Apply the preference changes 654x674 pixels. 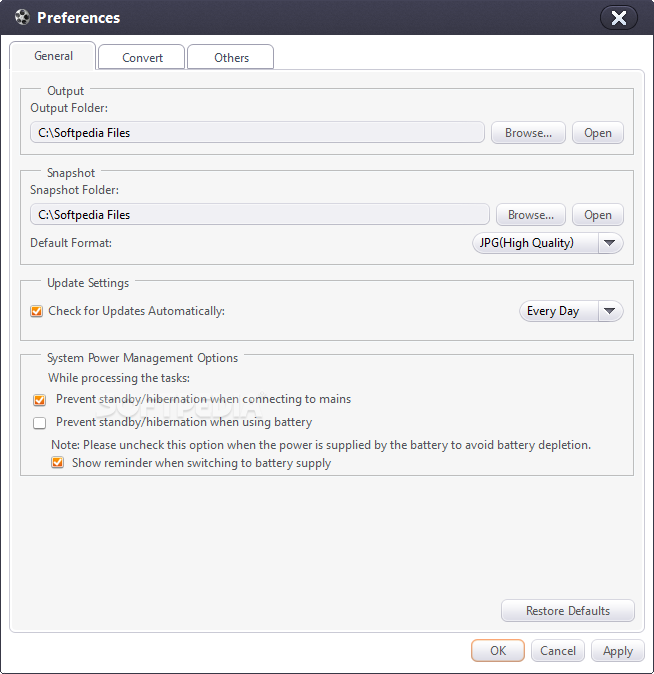pyautogui.click(x=618, y=651)
